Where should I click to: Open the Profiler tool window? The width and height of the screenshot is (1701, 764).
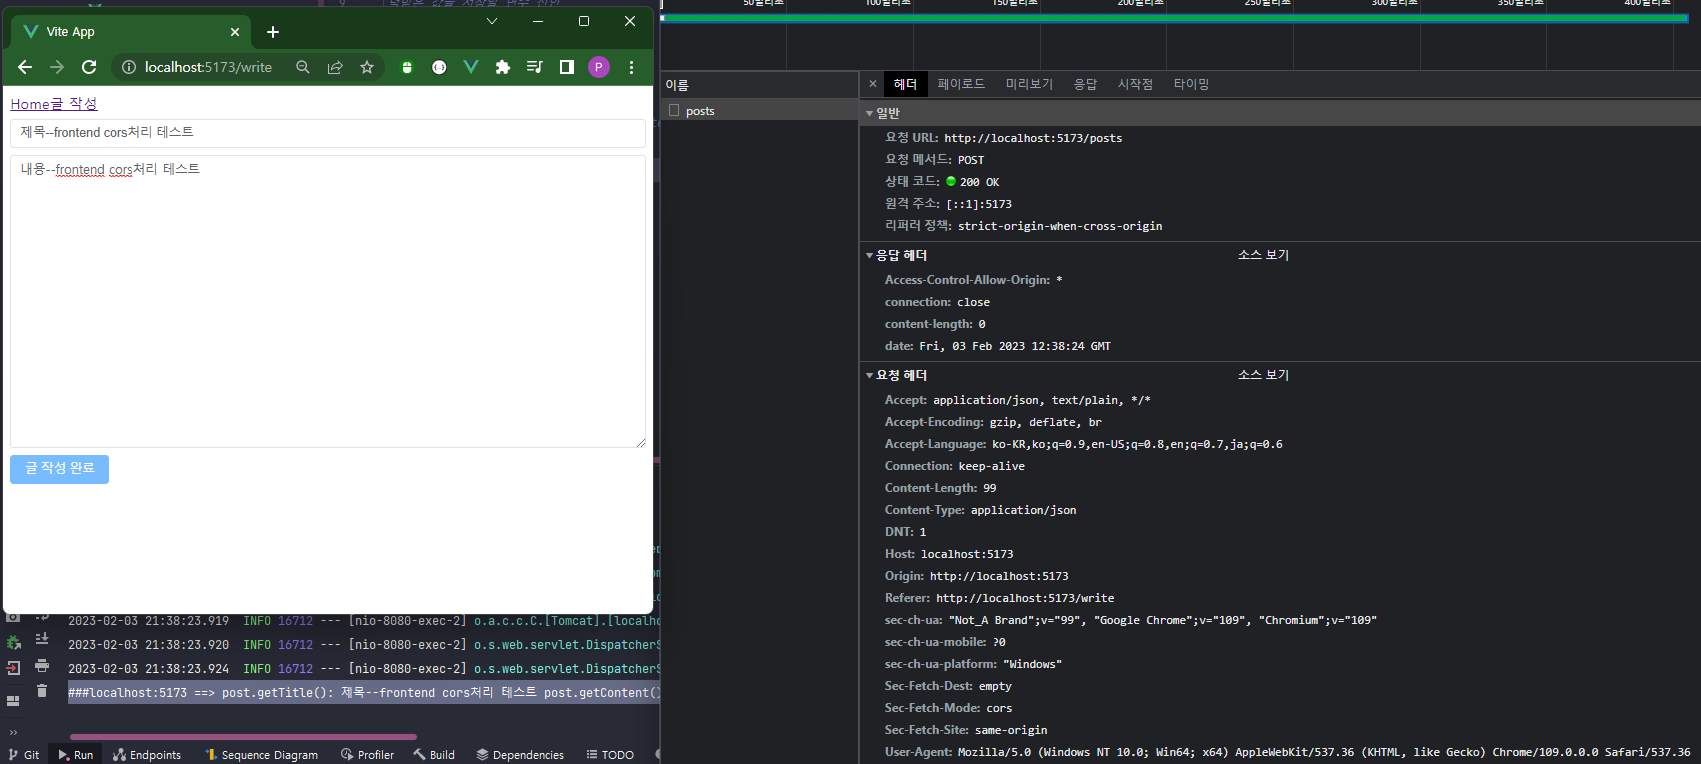click(x=367, y=755)
